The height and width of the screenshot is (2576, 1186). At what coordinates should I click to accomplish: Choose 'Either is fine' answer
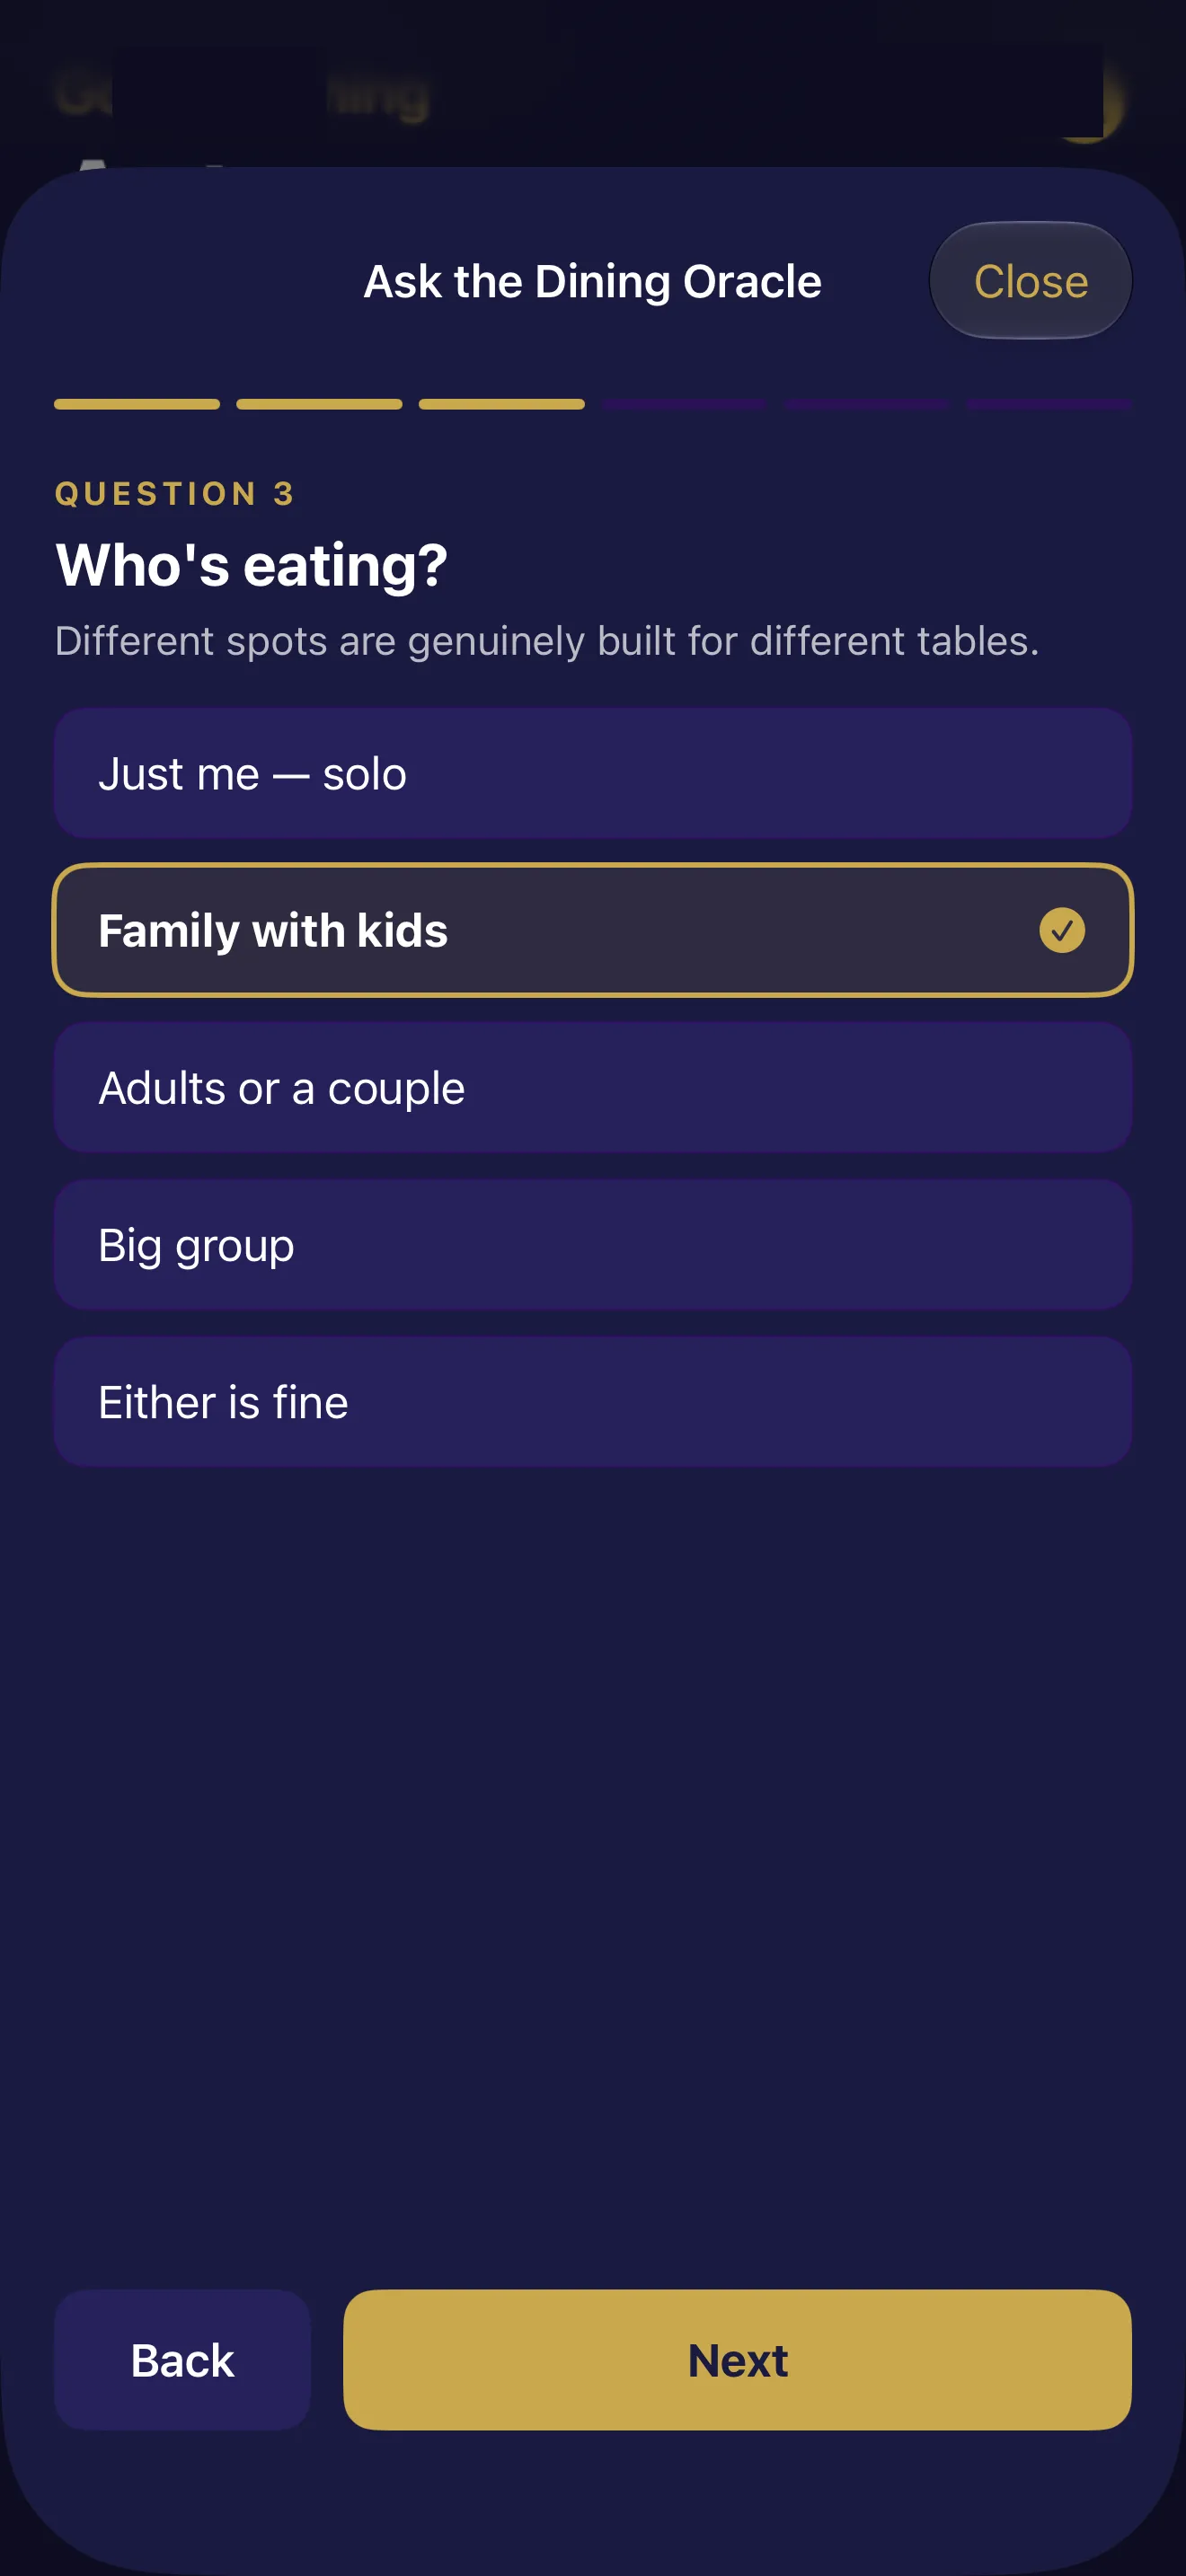click(x=593, y=1401)
